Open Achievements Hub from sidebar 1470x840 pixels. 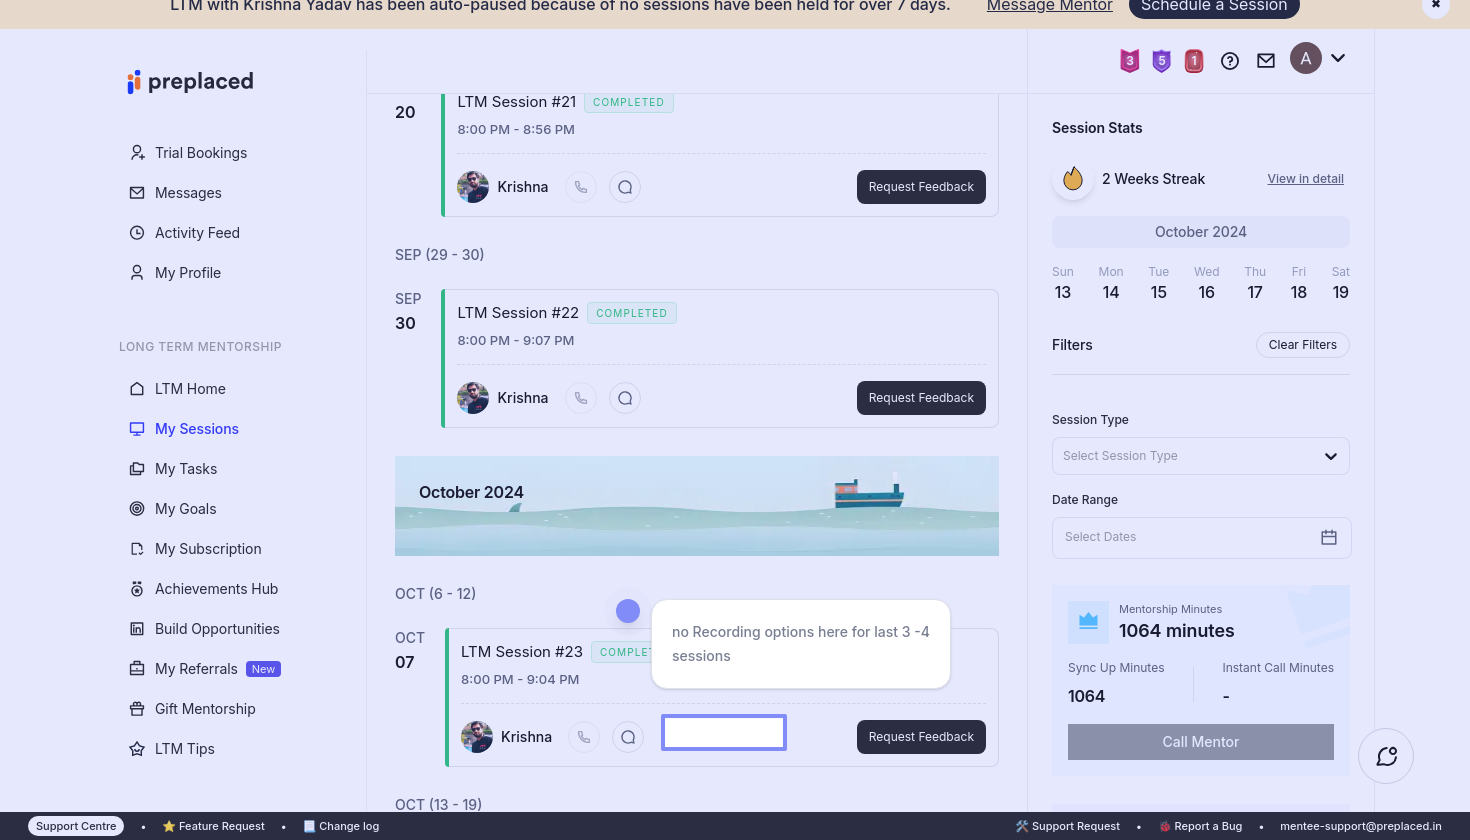pyautogui.click(x=216, y=589)
